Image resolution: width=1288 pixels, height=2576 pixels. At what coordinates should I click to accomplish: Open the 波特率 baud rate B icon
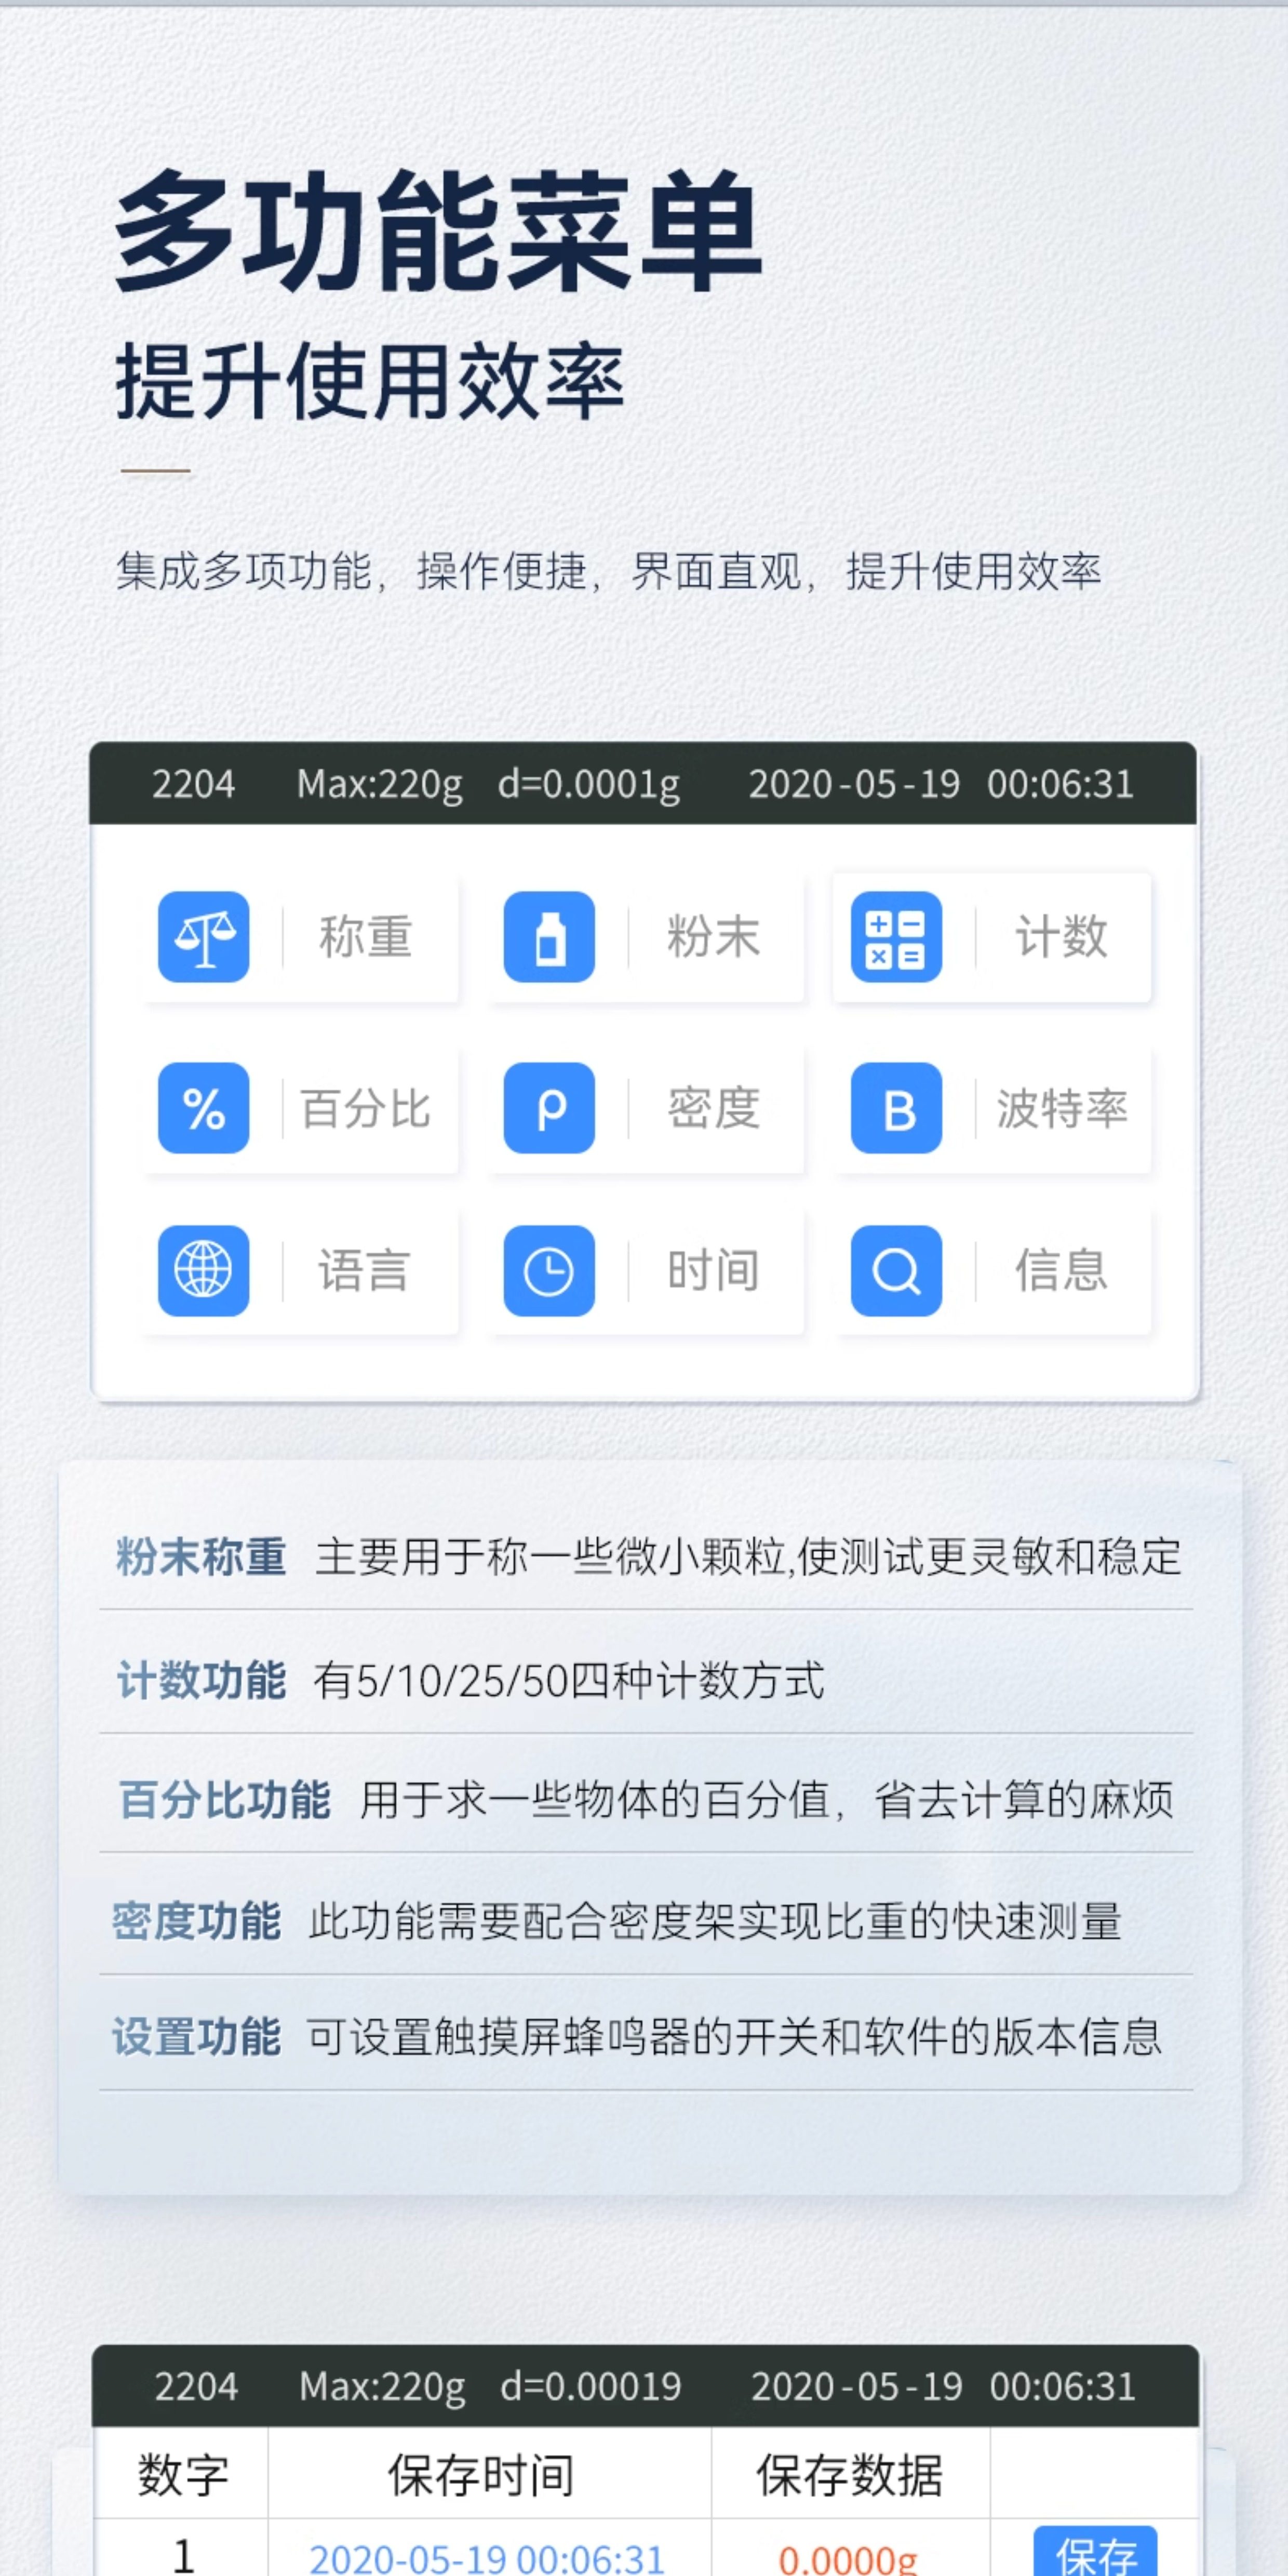pyautogui.click(x=896, y=1108)
